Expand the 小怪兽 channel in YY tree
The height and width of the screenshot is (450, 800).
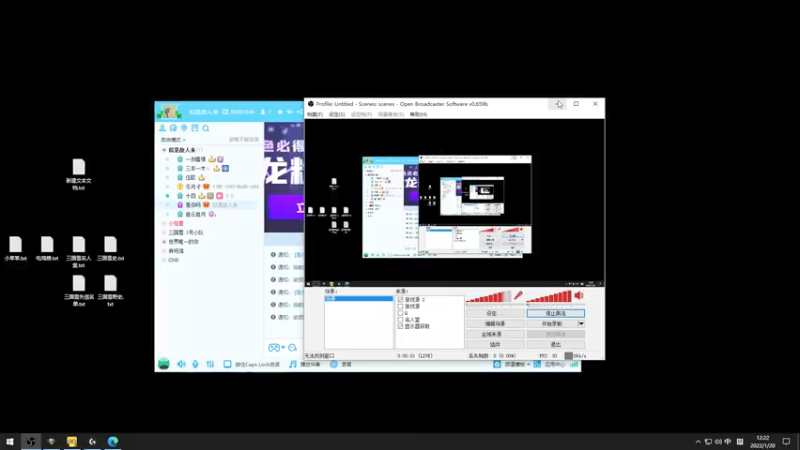pyautogui.click(x=164, y=223)
